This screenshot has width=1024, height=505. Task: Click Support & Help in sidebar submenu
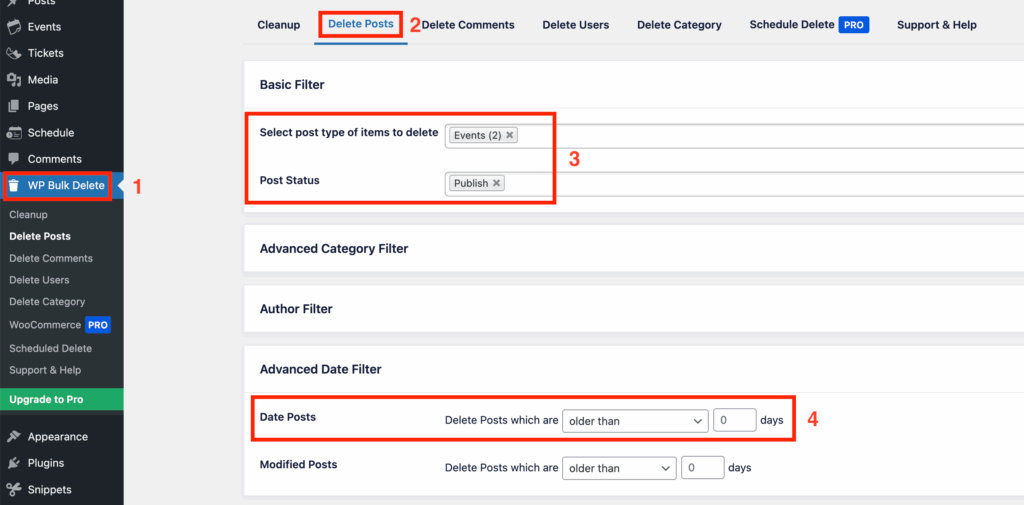(45, 370)
